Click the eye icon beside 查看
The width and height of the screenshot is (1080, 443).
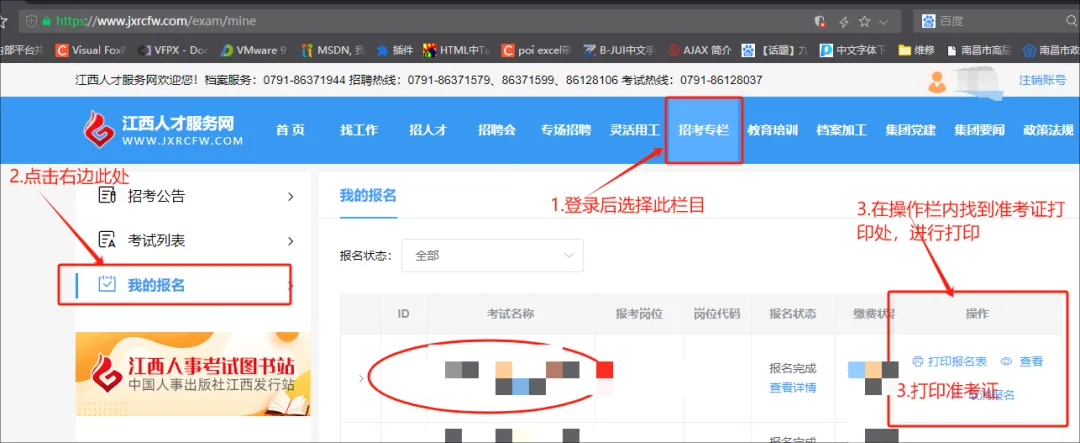pyautogui.click(x=1006, y=361)
